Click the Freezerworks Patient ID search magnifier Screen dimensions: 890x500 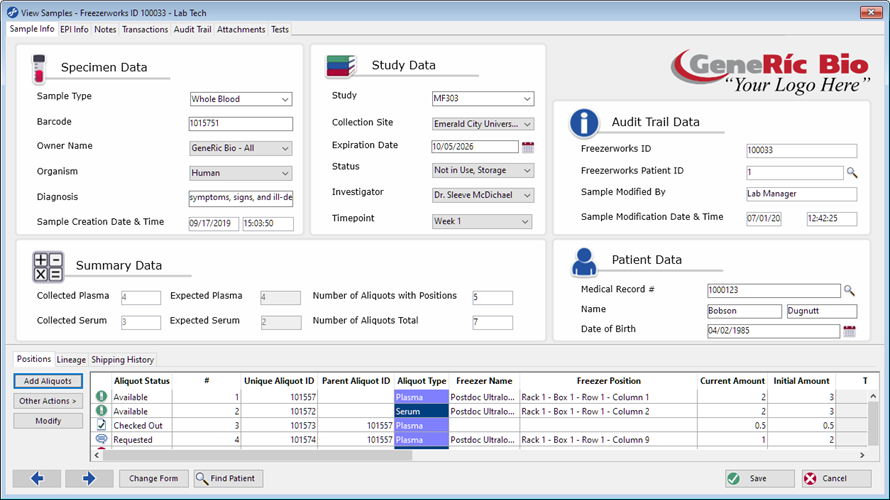[x=851, y=172]
